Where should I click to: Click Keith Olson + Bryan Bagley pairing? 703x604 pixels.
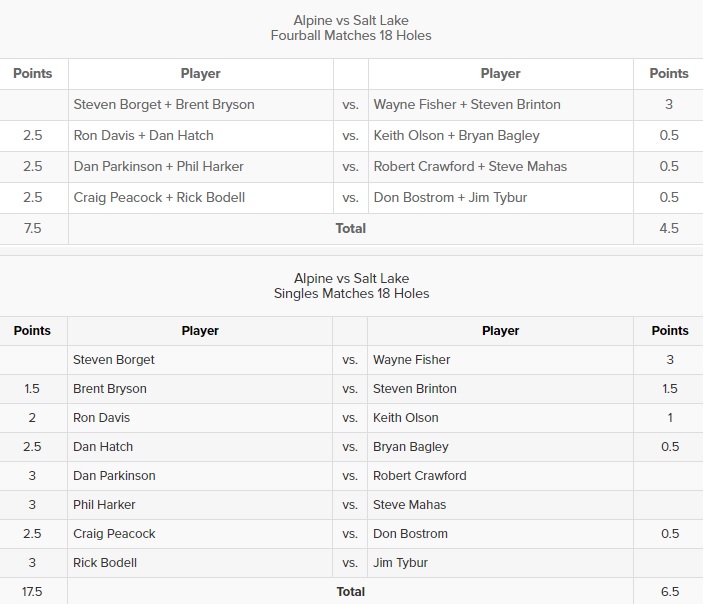456,135
